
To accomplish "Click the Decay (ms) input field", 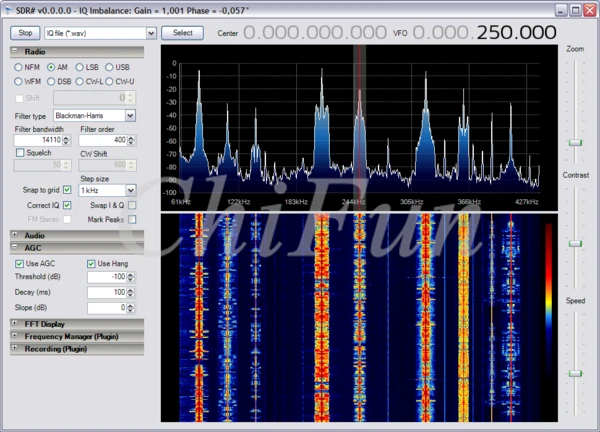I will 107,292.
